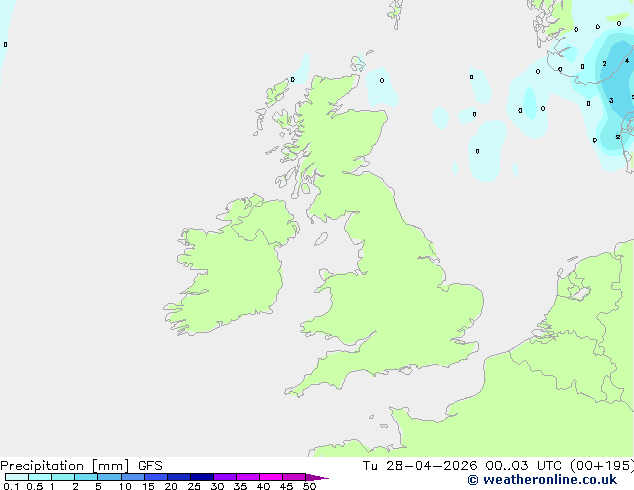The image size is (634, 490).
Task: Click the 15 to 20 mm legend swatch
Action: [x=155, y=477]
